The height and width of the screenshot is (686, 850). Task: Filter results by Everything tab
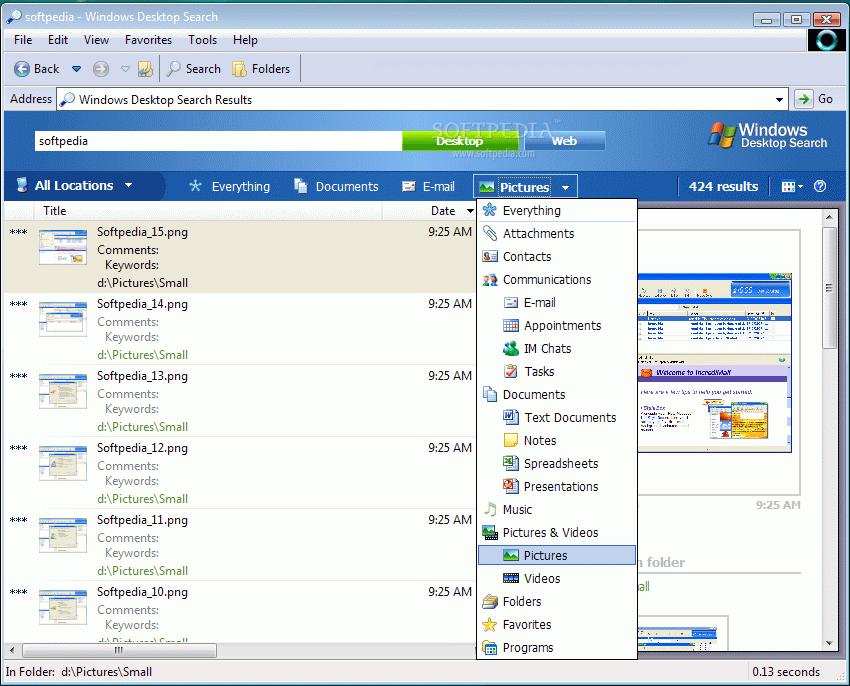(229, 187)
